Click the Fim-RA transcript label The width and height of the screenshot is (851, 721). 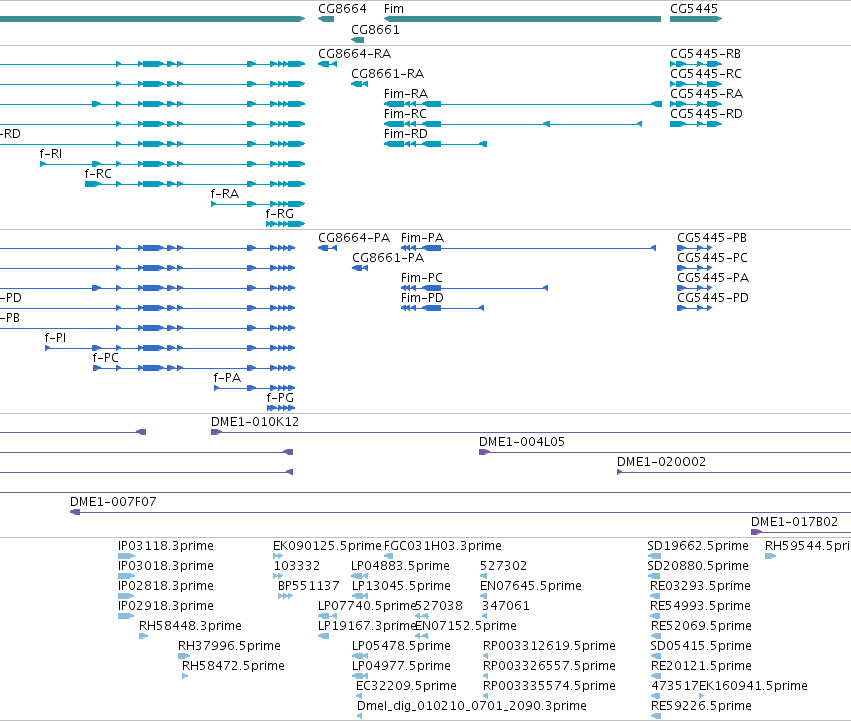coord(405,94)
